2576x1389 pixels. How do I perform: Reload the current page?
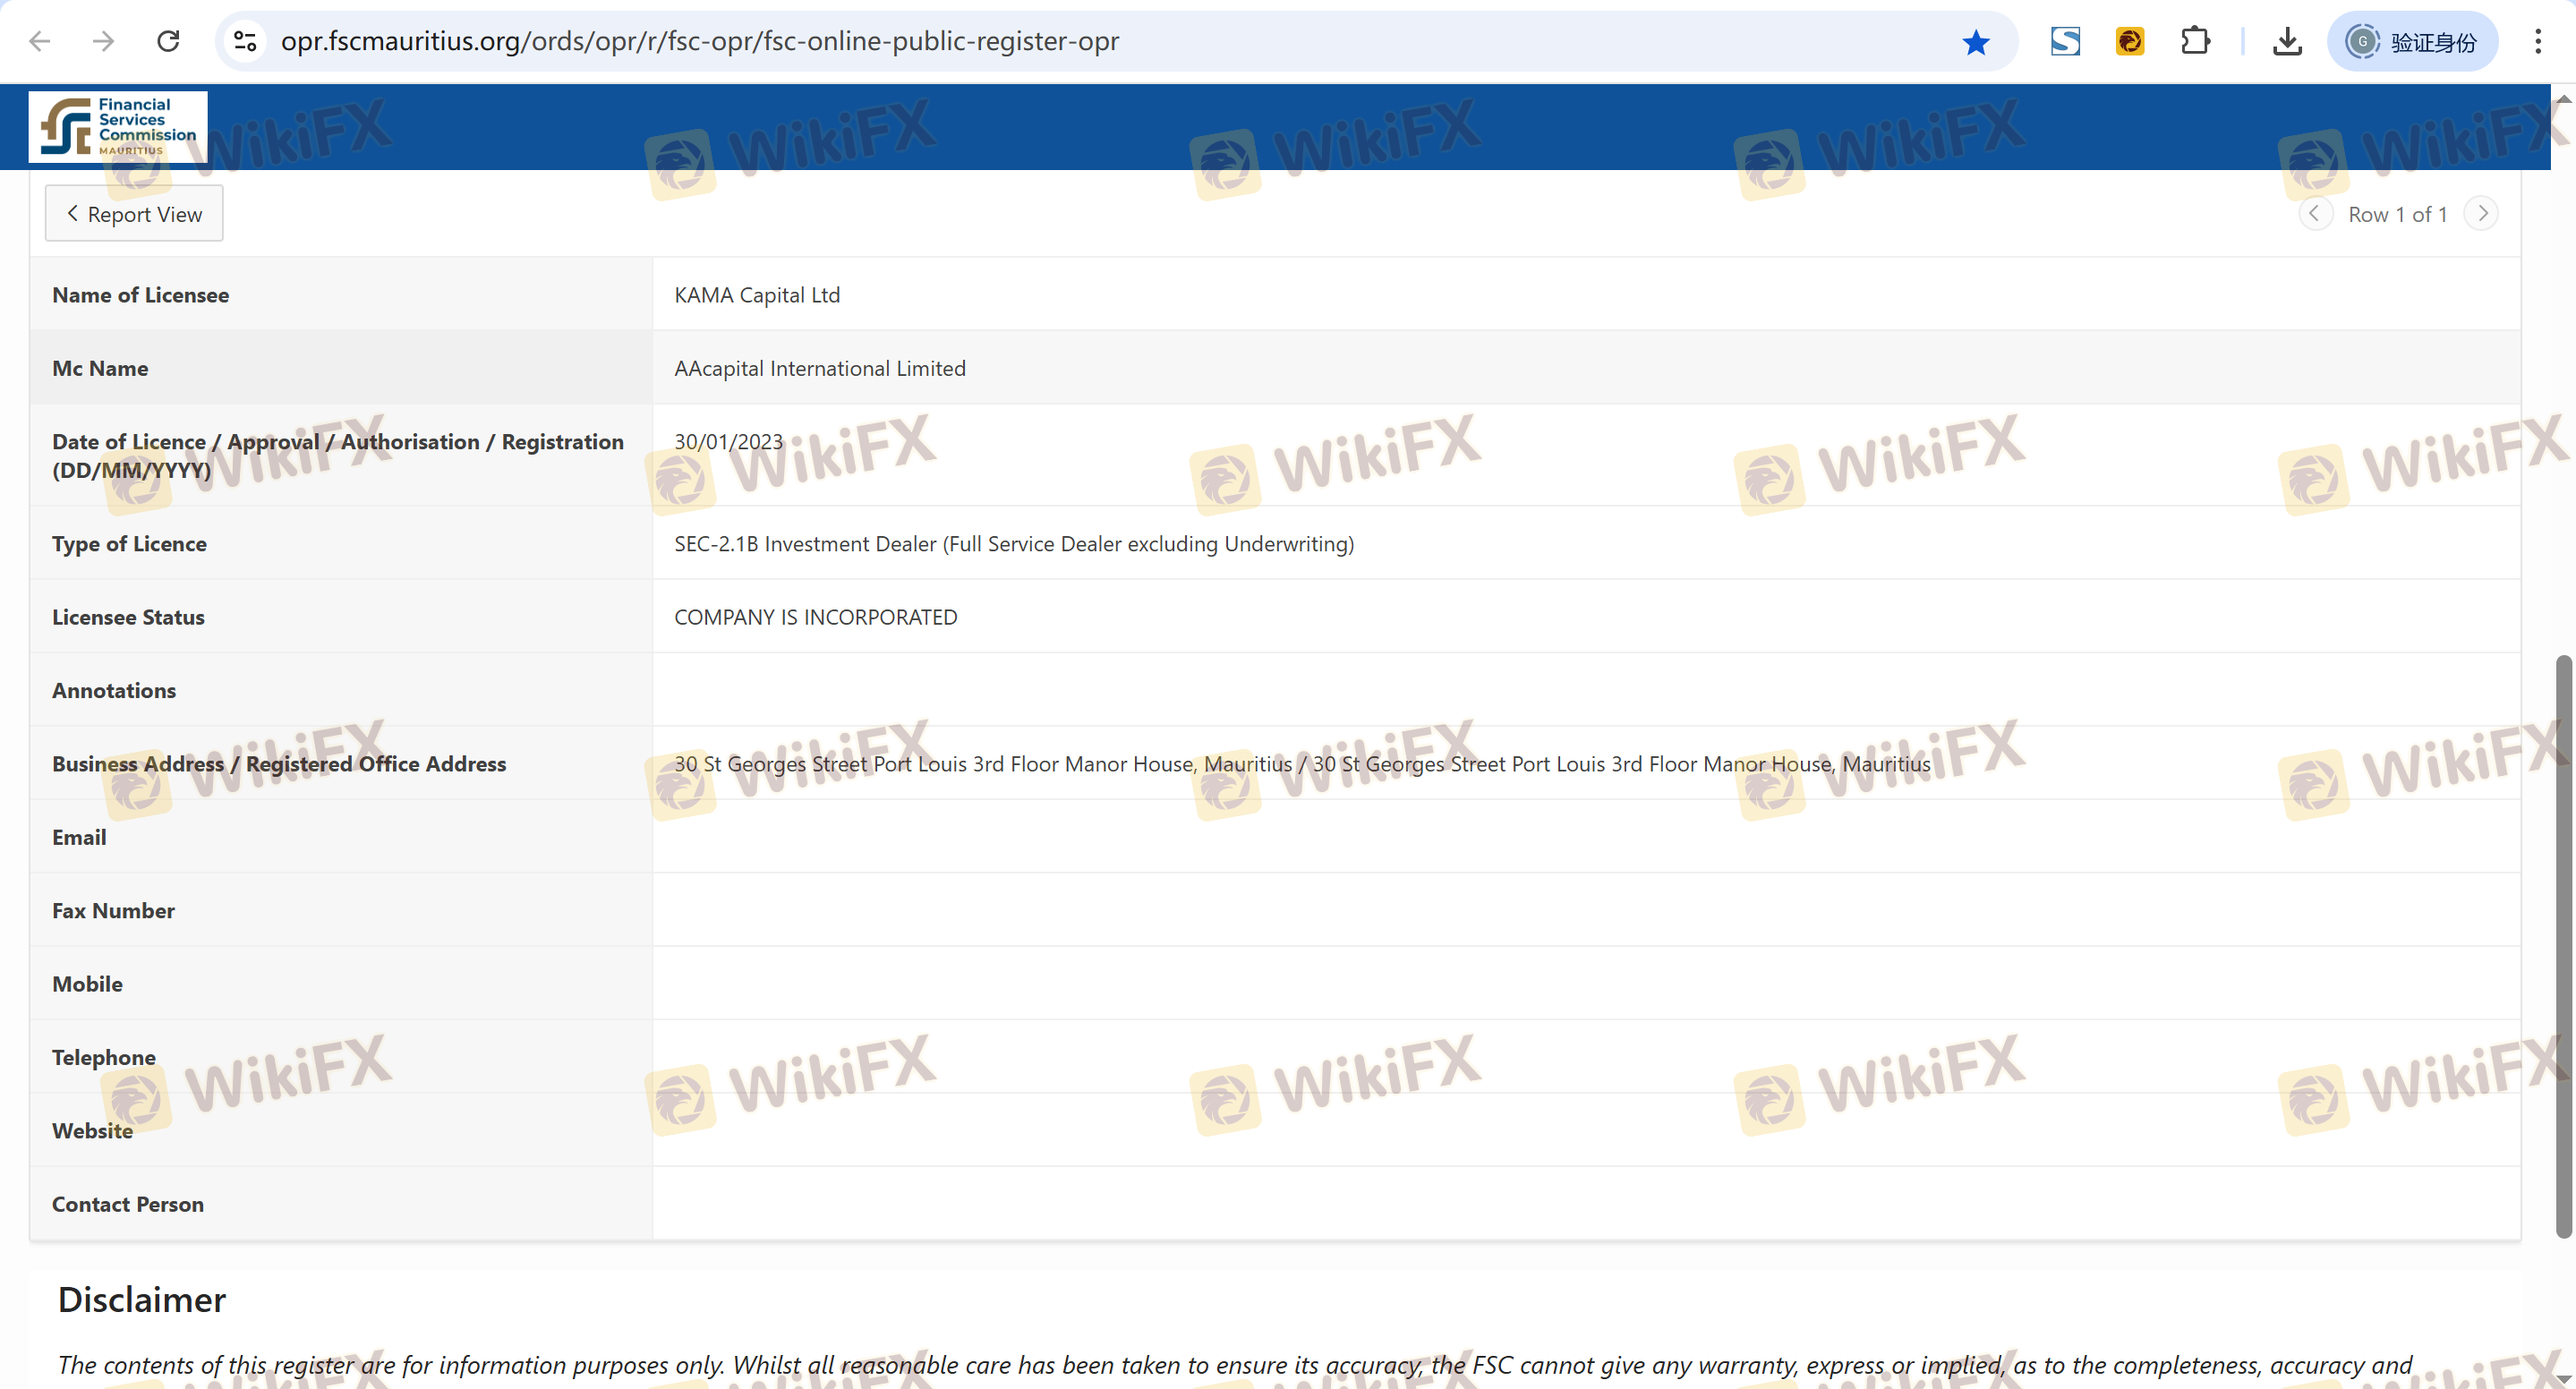coord(168,41)
